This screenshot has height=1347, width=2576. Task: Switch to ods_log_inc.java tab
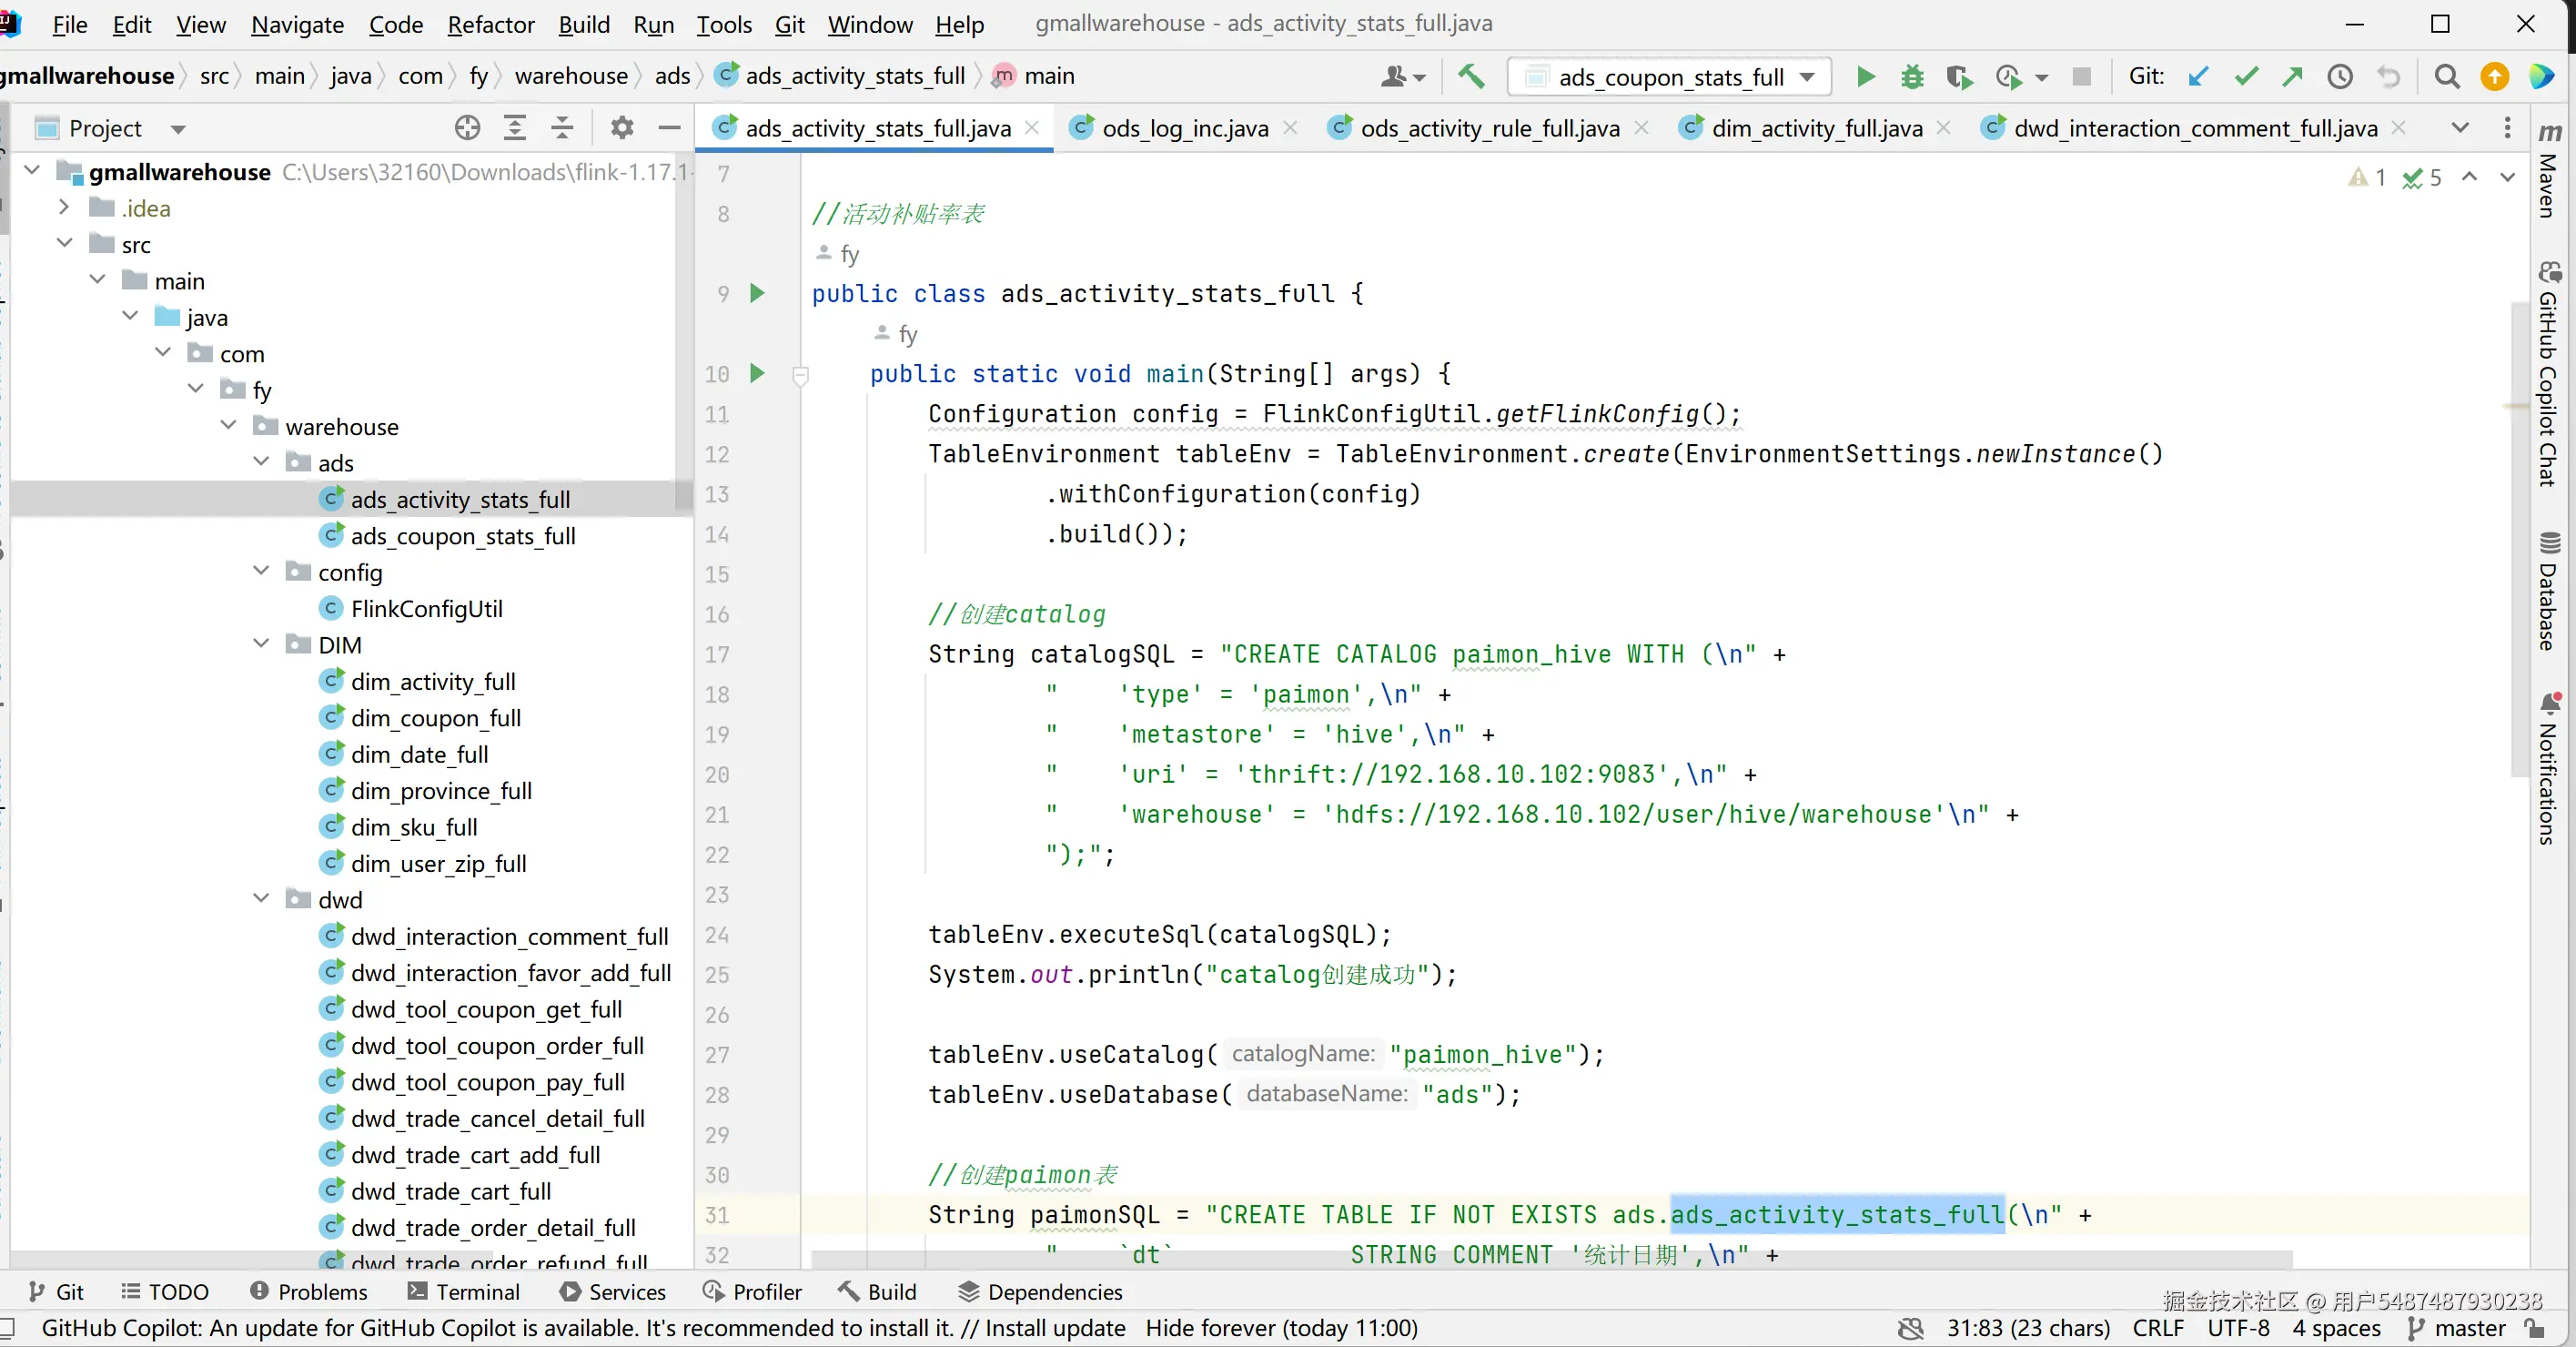point(1184,128)
